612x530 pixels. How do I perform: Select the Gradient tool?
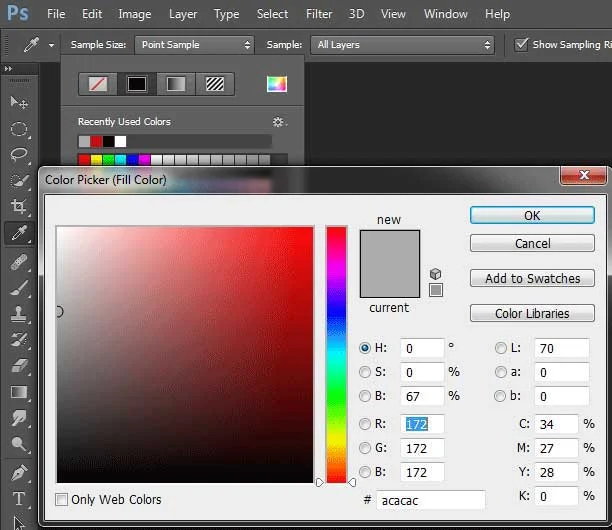(x=19, y=392)
